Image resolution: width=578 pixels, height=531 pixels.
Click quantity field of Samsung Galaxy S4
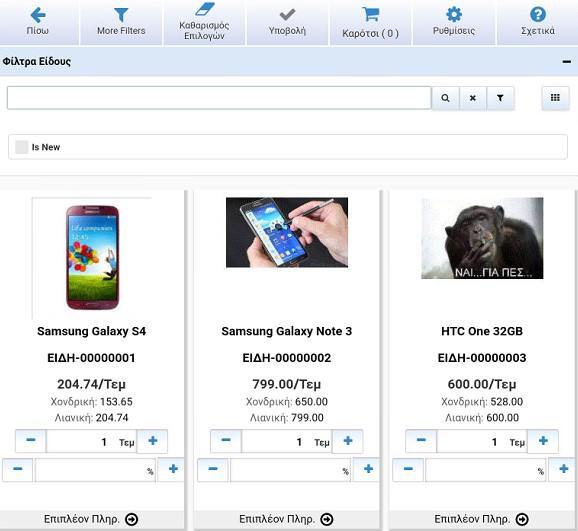pos(91,441)
